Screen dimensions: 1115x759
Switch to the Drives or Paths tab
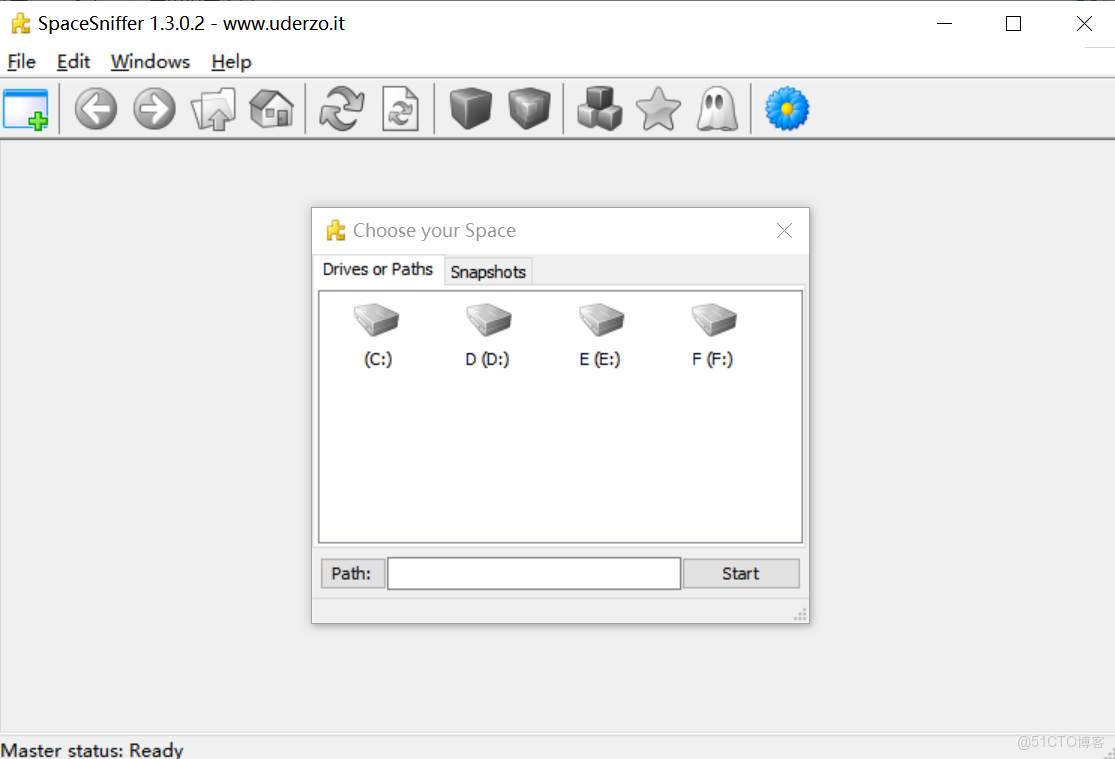[x=378, y=270]
